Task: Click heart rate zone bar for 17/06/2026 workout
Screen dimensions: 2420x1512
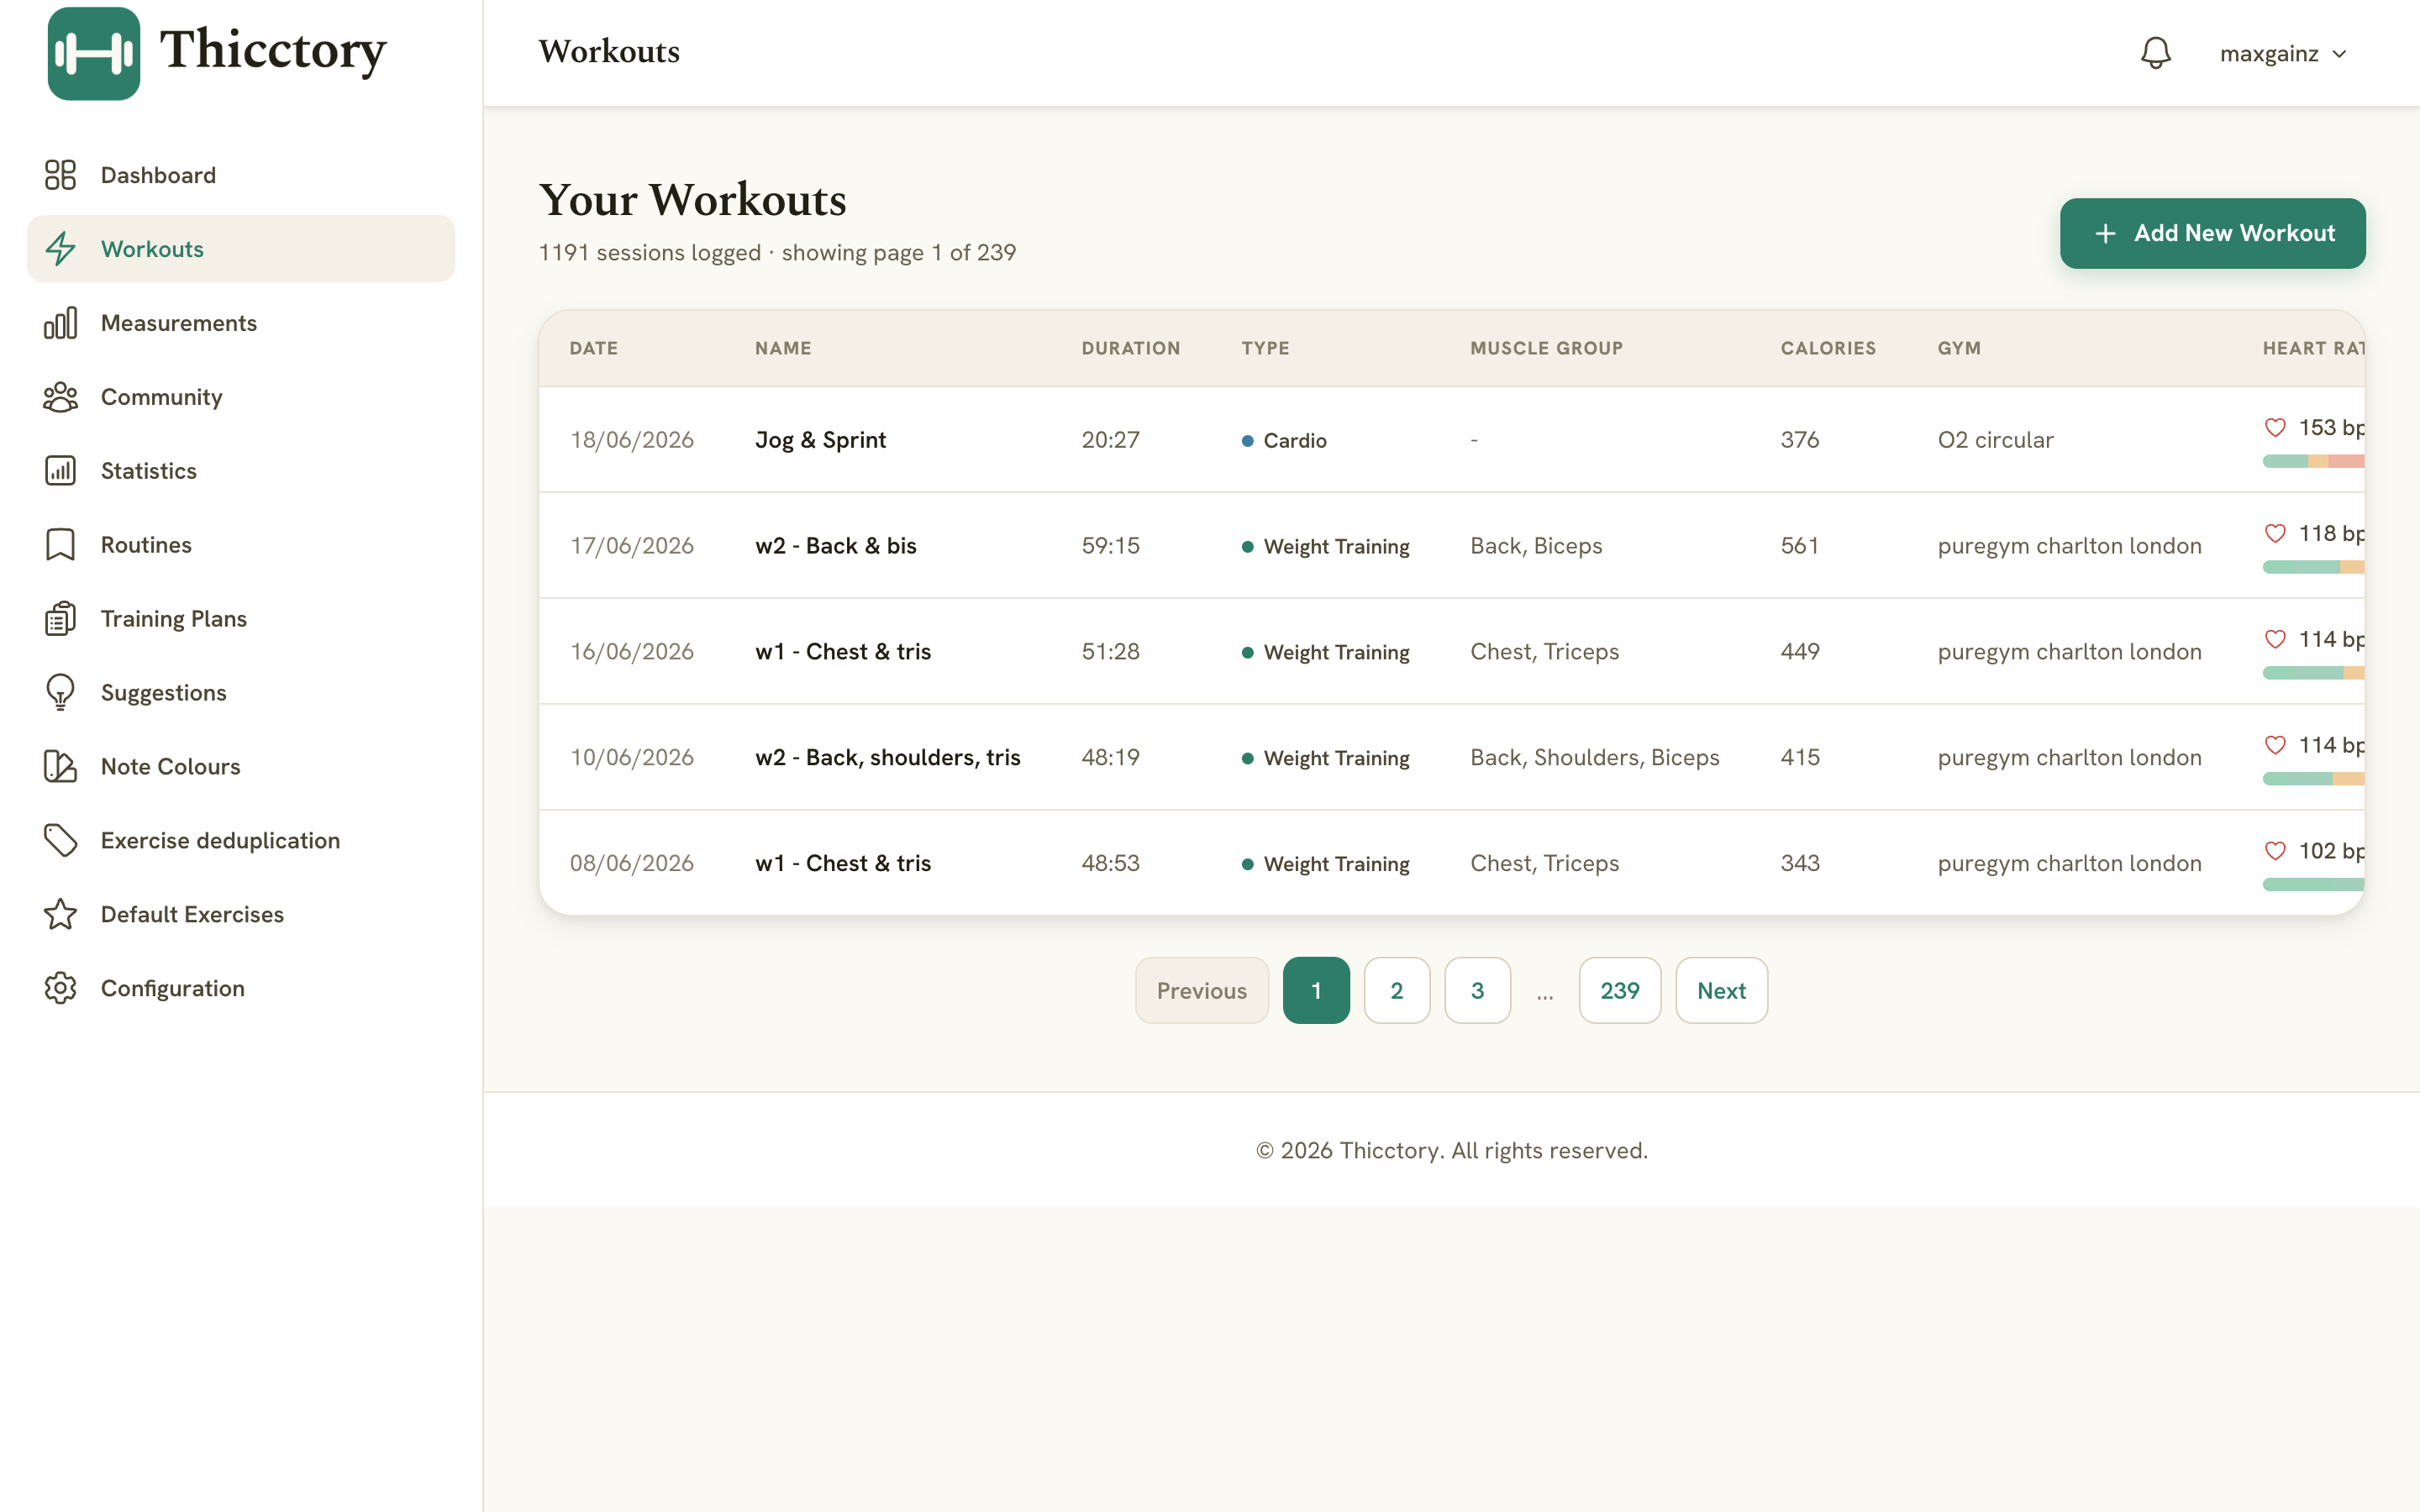Action: tap(2313, 568)
